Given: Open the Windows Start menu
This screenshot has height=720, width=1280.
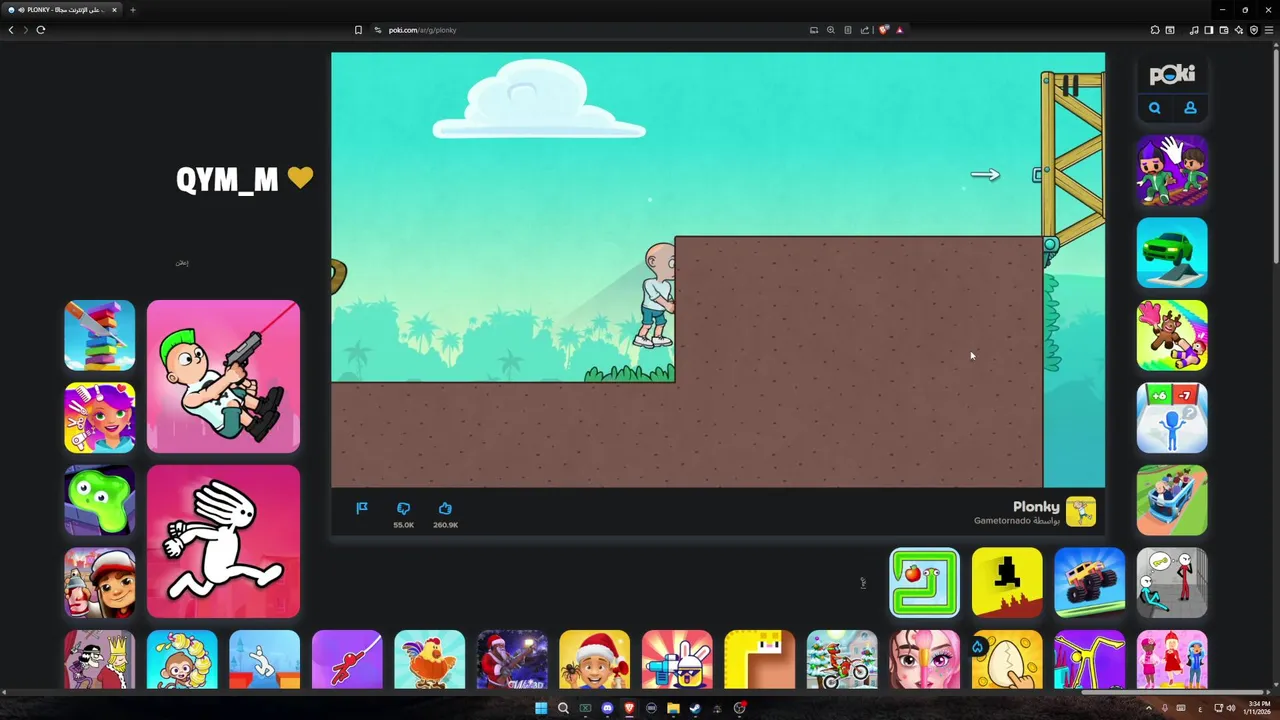Looking at the screenshot, I should [x=541, y=708].
